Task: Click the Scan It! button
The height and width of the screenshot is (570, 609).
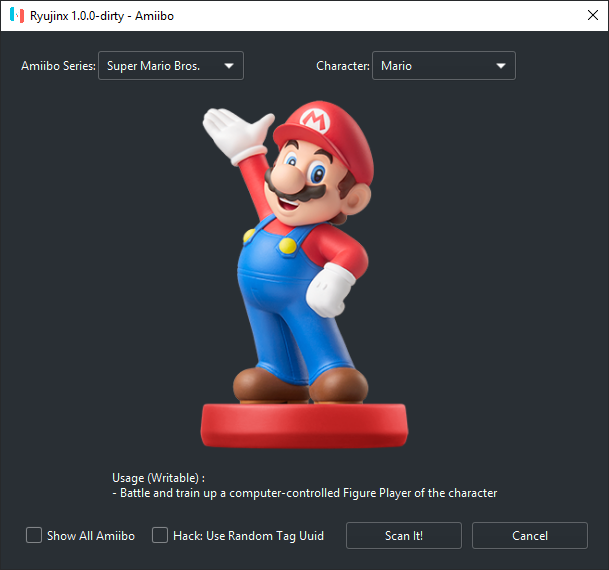Action: coord(404,535)
